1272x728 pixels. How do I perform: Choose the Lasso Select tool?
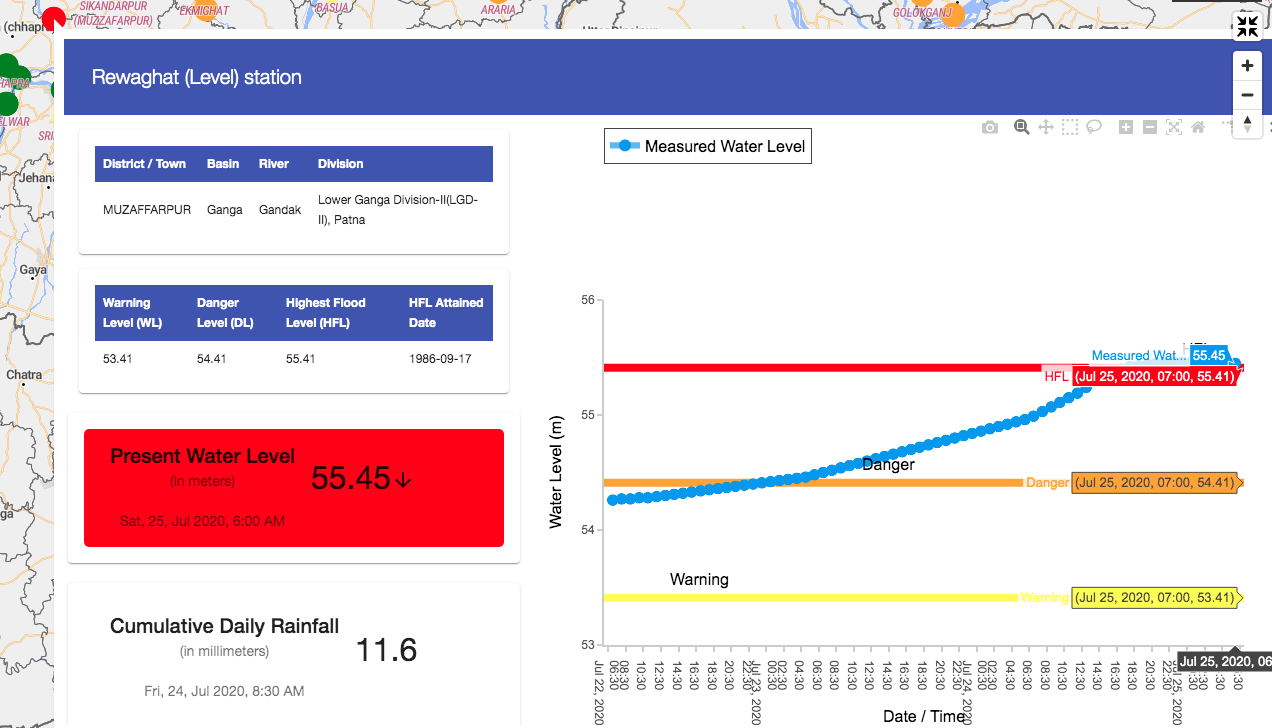1095,127
